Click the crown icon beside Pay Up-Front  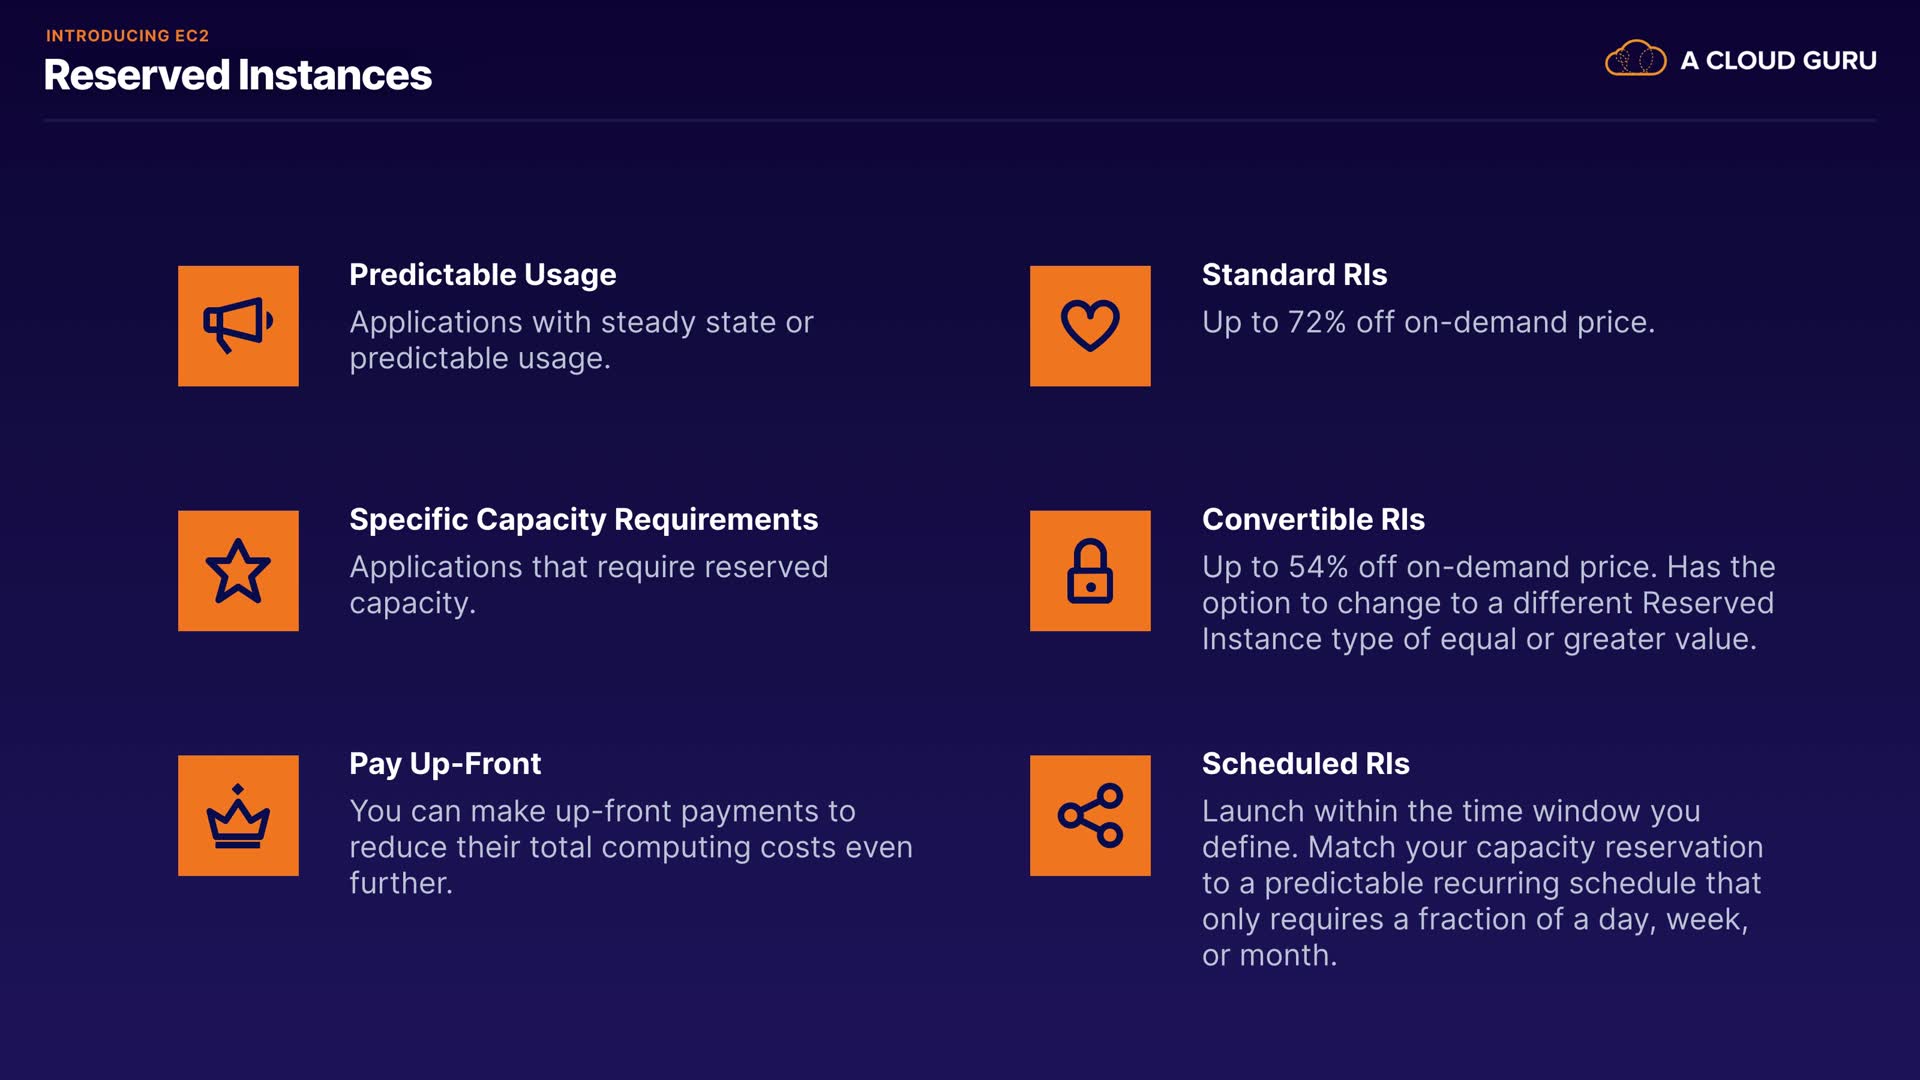238,815
